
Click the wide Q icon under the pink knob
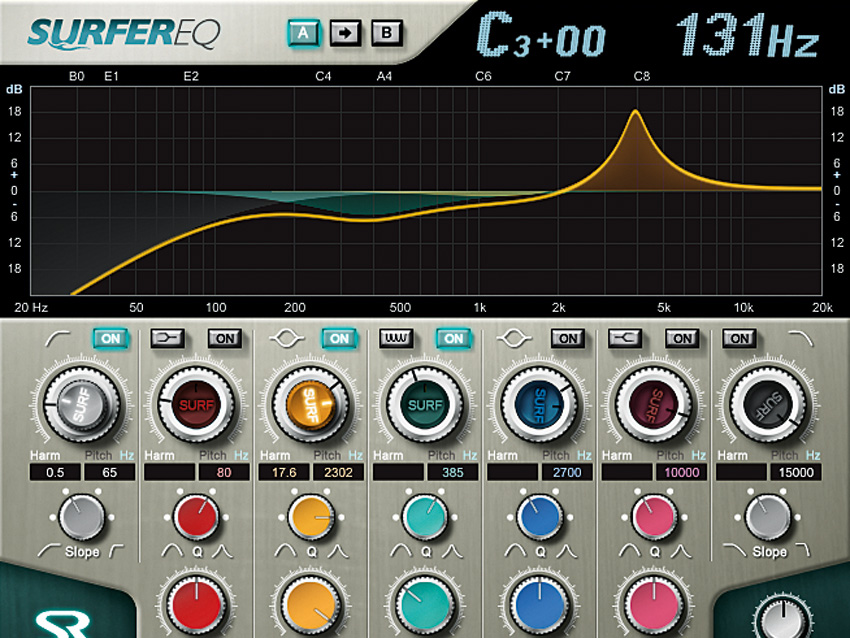click(x=629, y=551)
